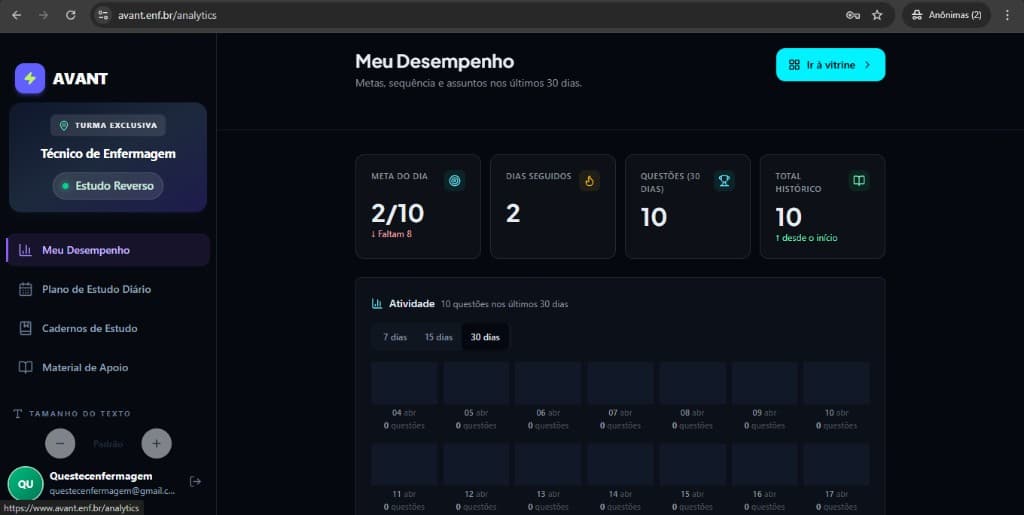The width and height of the screenshot is (1024, 515).
Task: Click the desde o início text
Action: coord(806,238)
